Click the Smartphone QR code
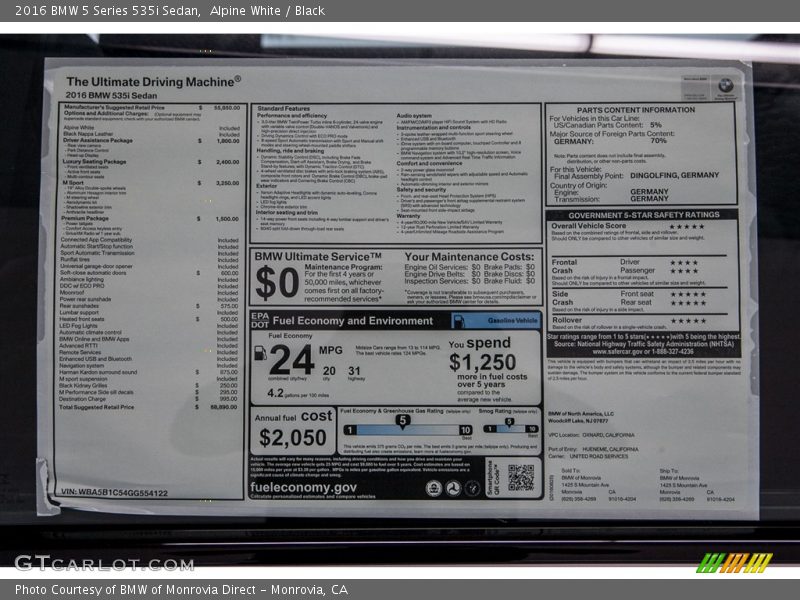 click(x=520, y=478)
